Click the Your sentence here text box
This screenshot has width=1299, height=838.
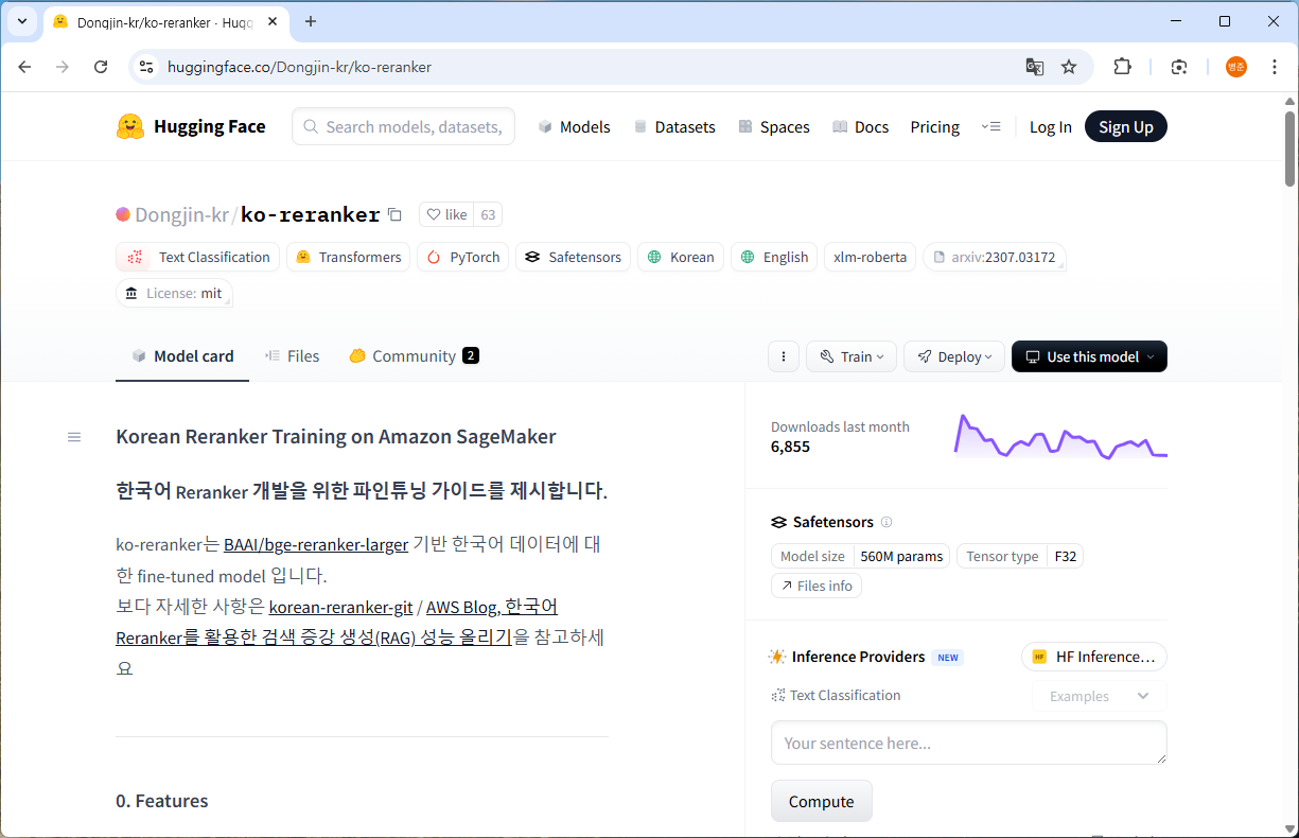point(969,743)
